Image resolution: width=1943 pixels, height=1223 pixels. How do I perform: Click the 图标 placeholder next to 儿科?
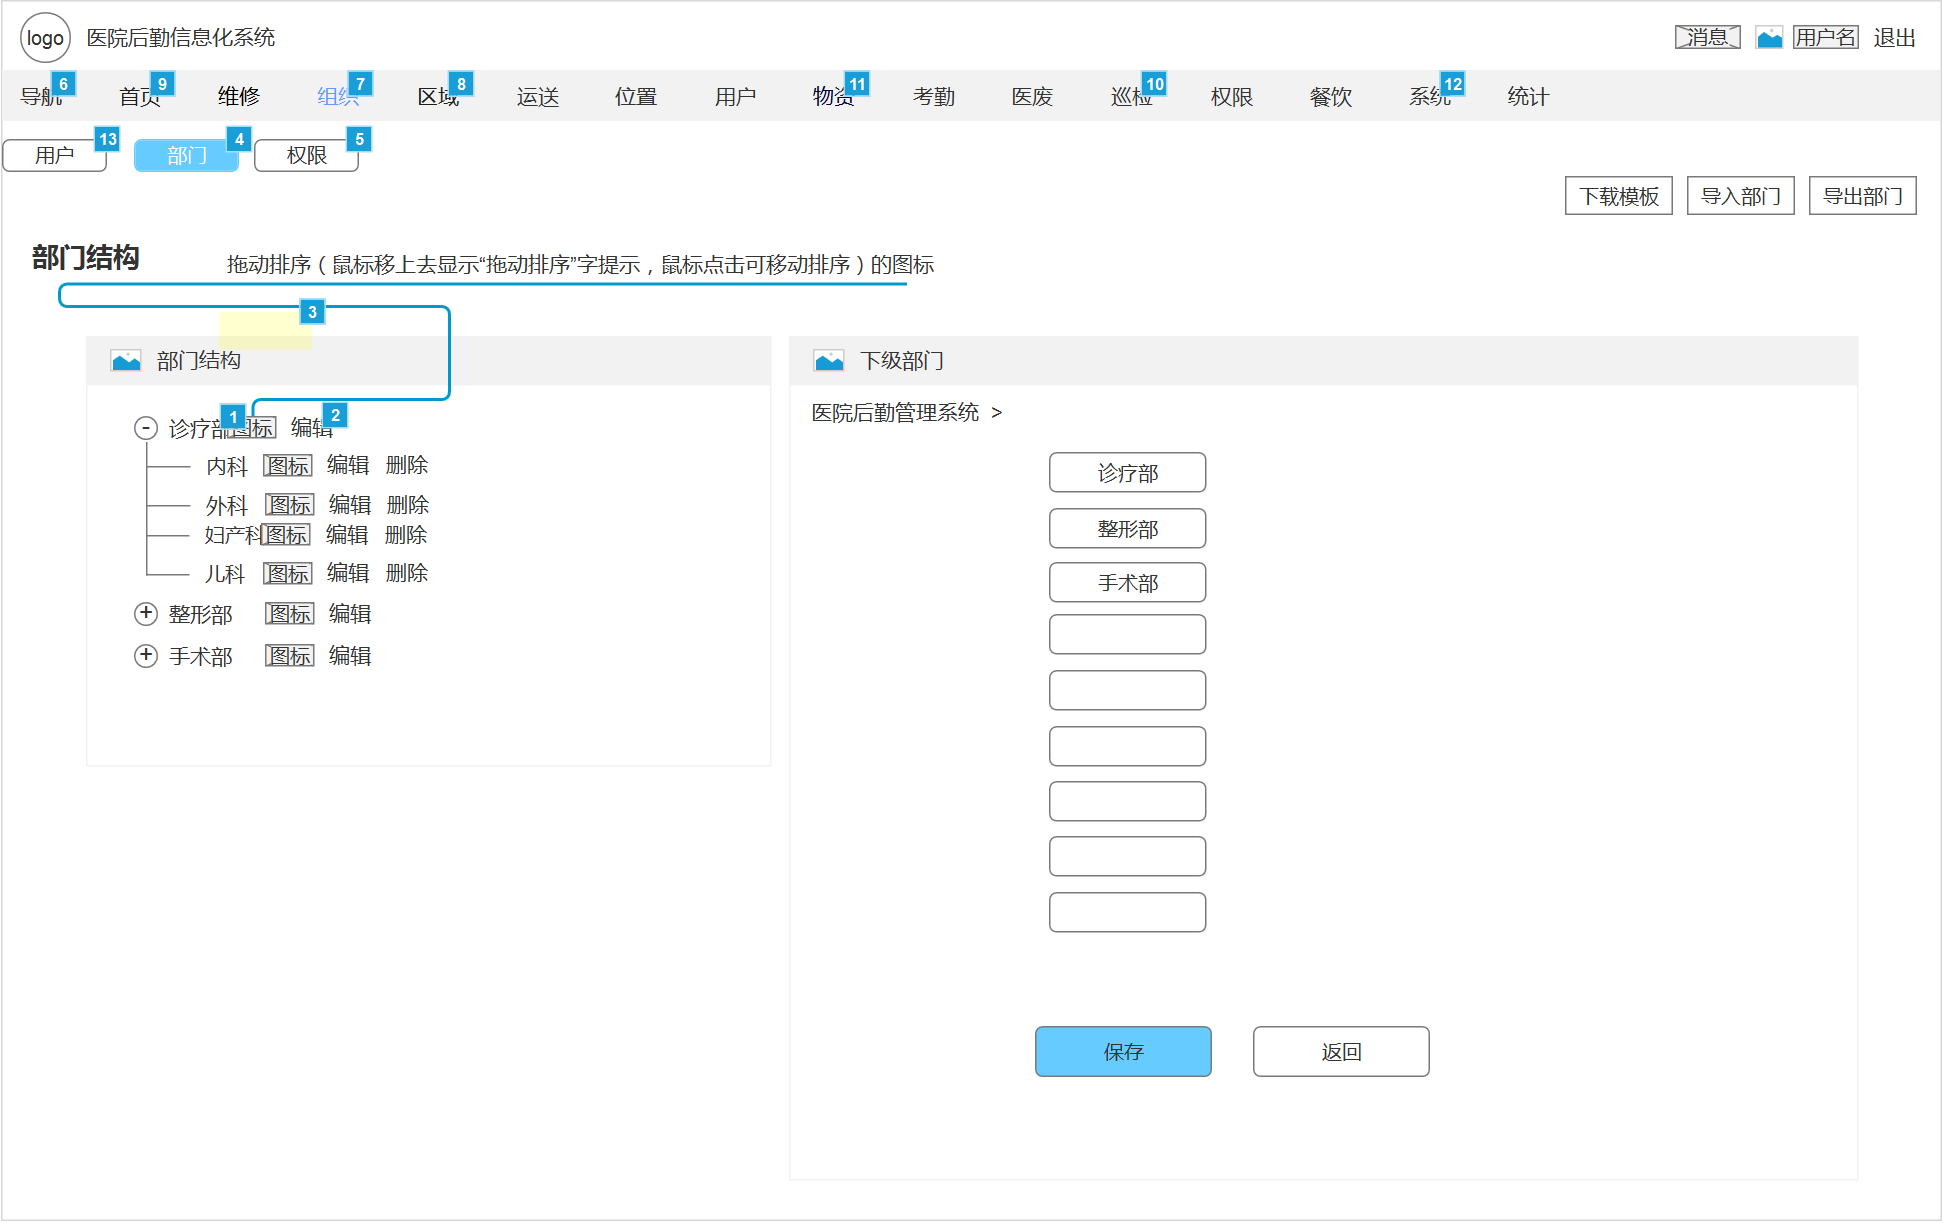tap(288, 574)
